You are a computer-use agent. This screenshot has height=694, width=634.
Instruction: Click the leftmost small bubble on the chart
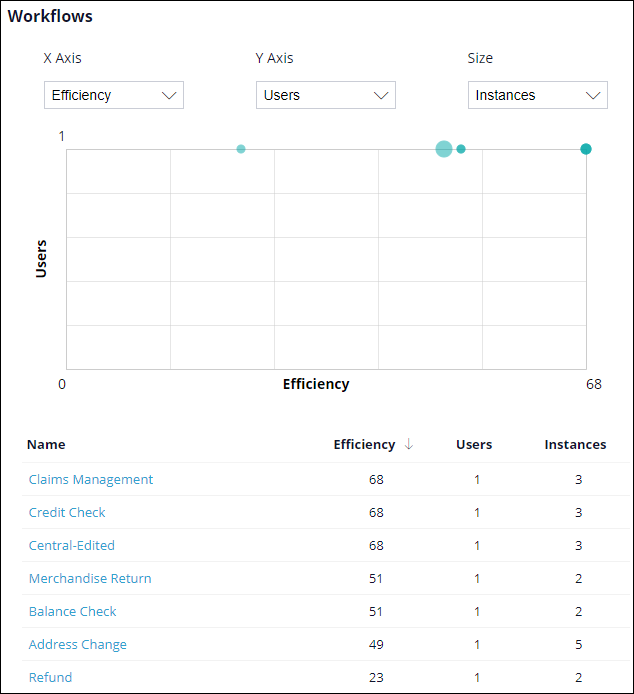pos(241,149)
